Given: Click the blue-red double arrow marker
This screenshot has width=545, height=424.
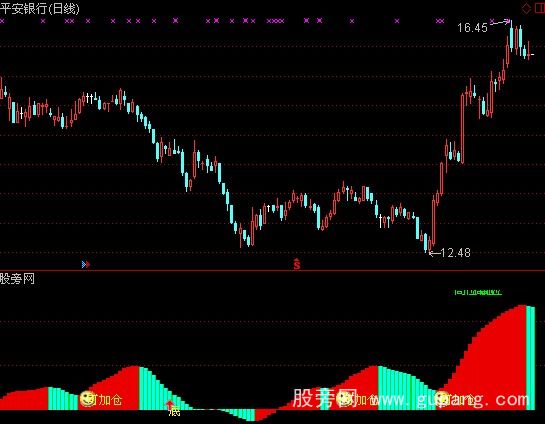Looking at the screenshot, I should coord(86,264).
